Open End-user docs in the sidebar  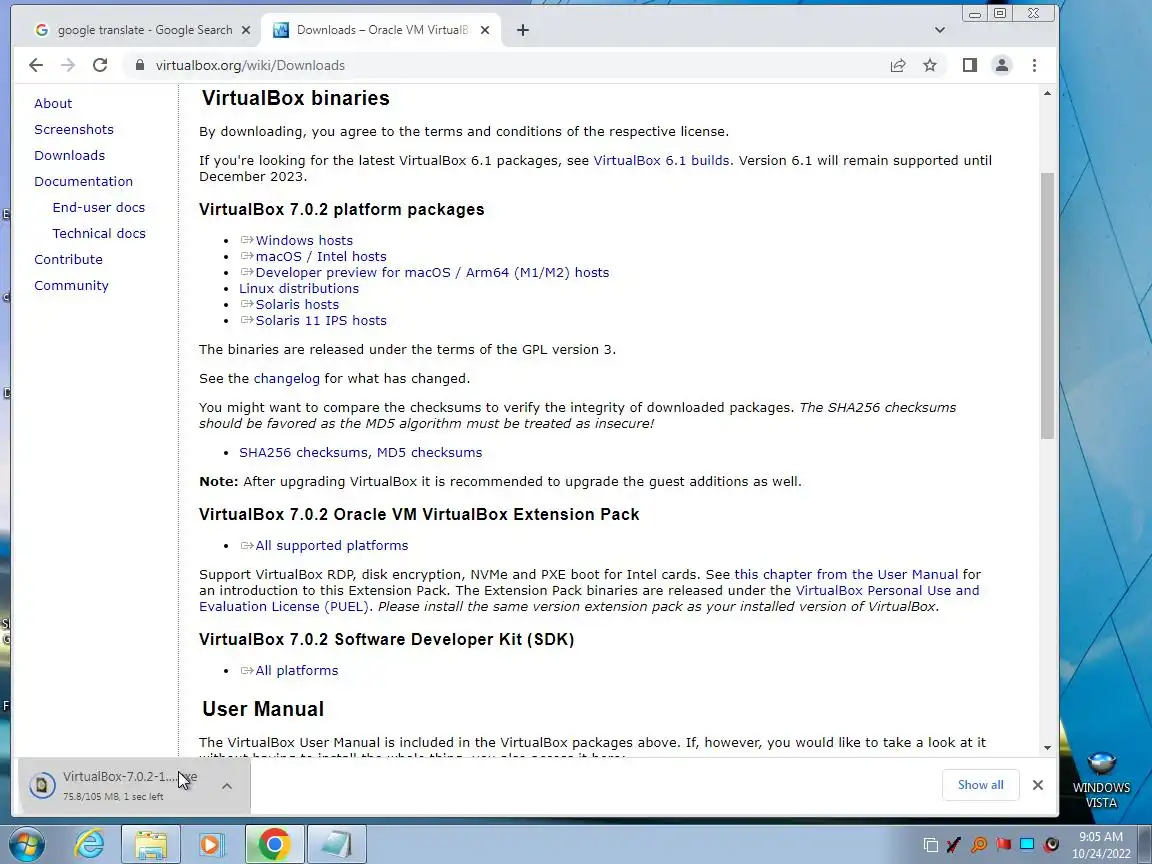pos(98,207)
